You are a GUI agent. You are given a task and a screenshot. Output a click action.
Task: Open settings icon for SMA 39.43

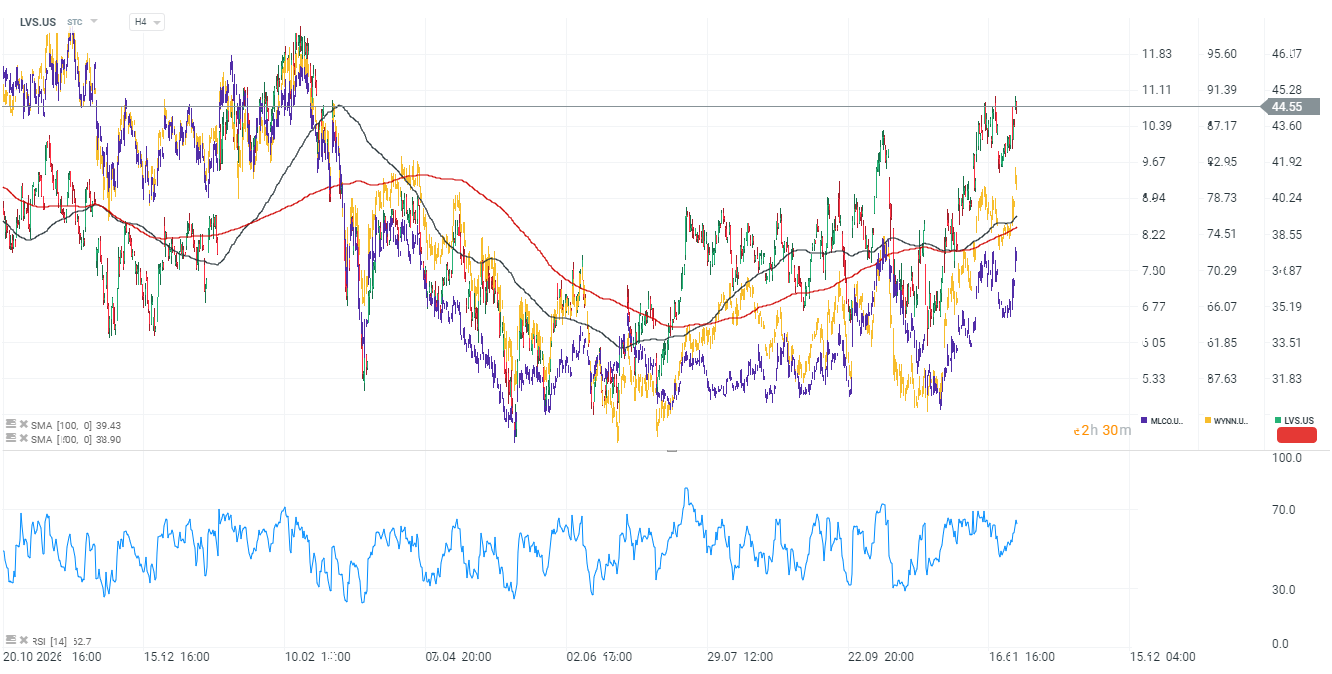[10, 425]
